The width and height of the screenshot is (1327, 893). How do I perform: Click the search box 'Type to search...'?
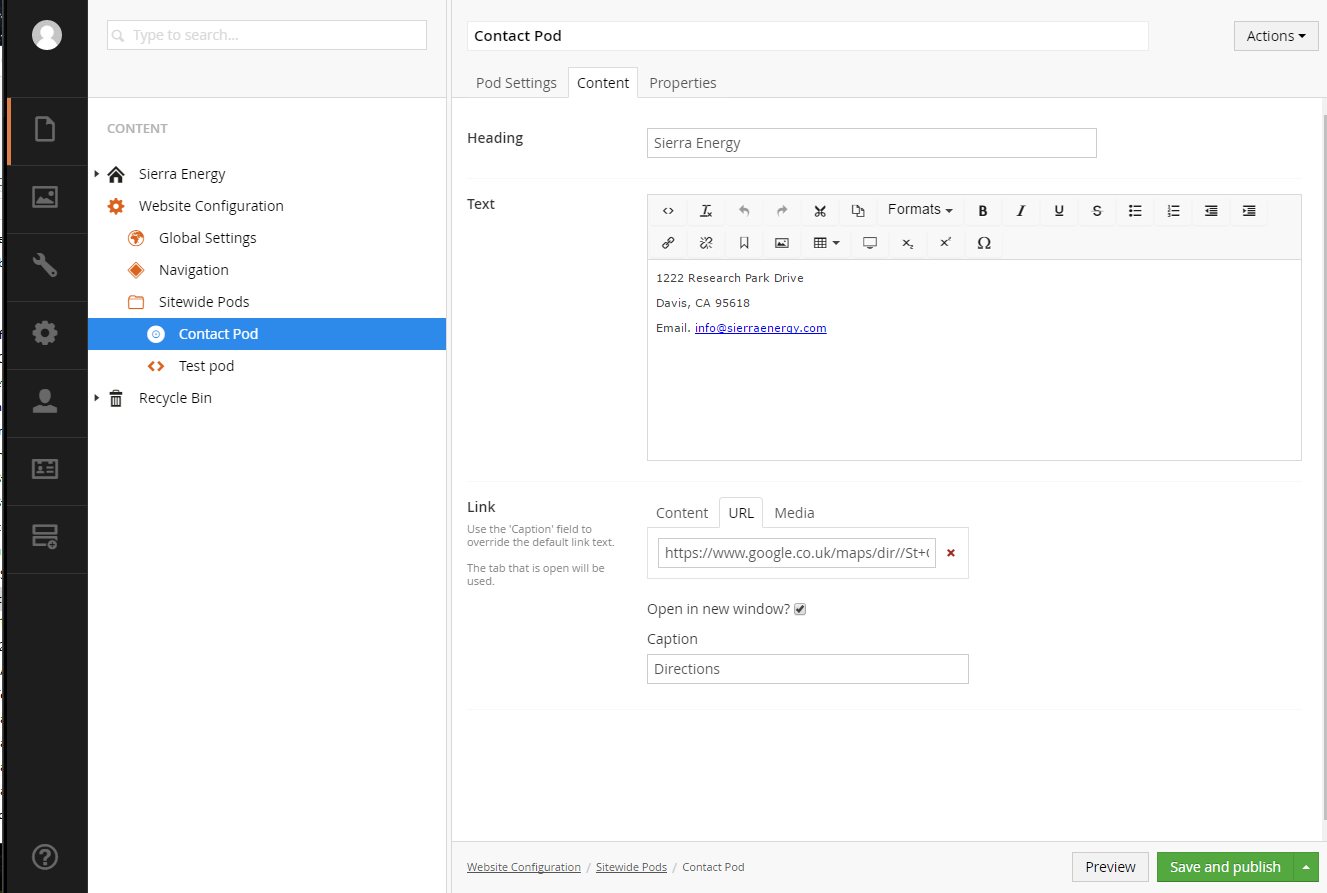pyautogui.click(x=267, y=35)
